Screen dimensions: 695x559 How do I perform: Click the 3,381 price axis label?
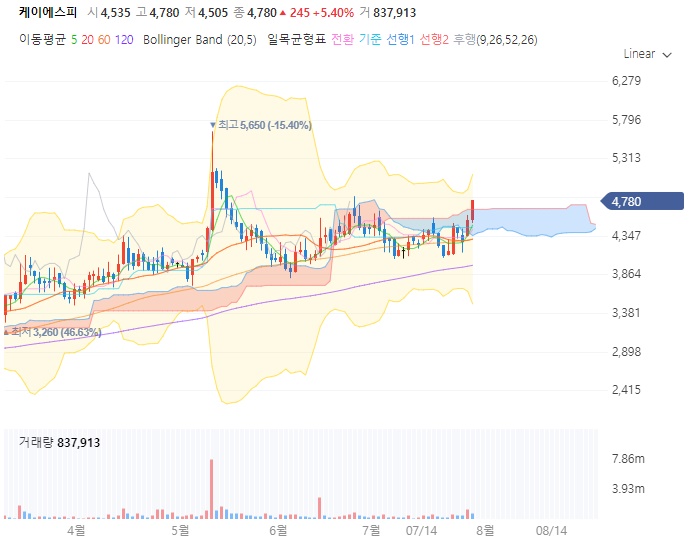pyautogui.click(x=626, y=313)
